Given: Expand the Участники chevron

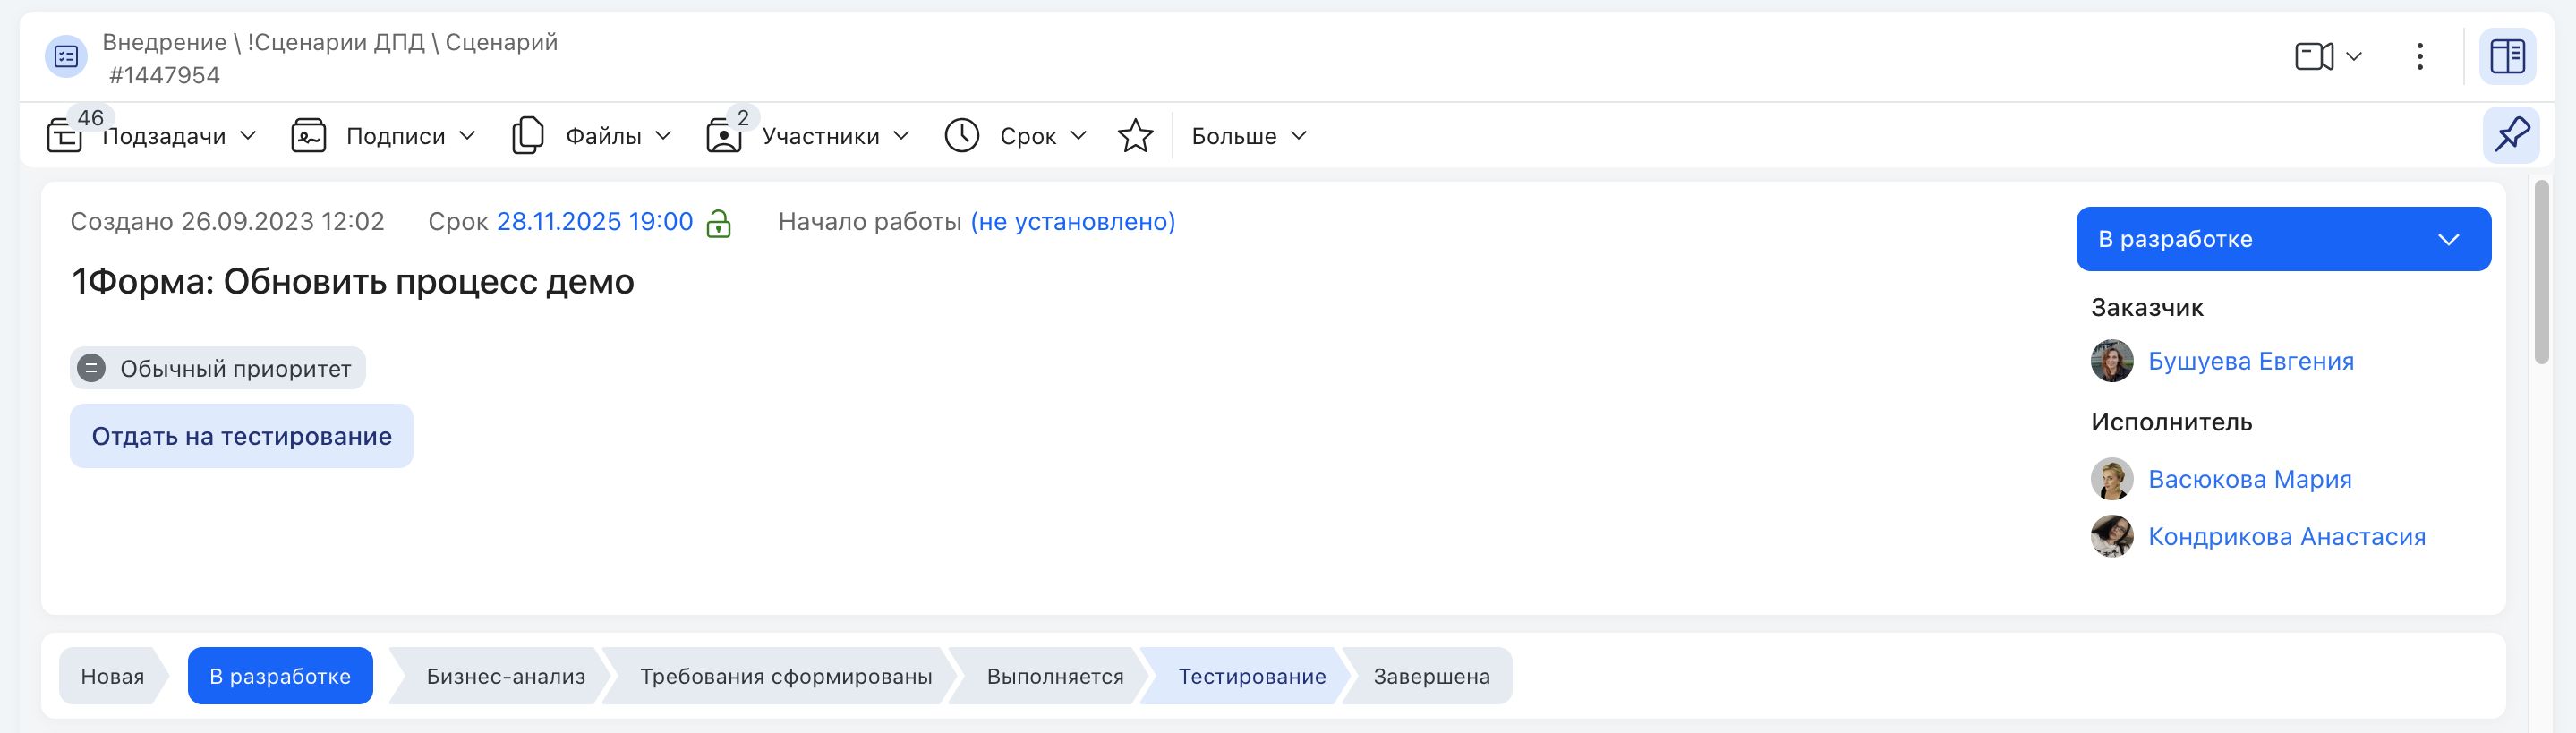Looking at the screenshot, I should 901,135.
